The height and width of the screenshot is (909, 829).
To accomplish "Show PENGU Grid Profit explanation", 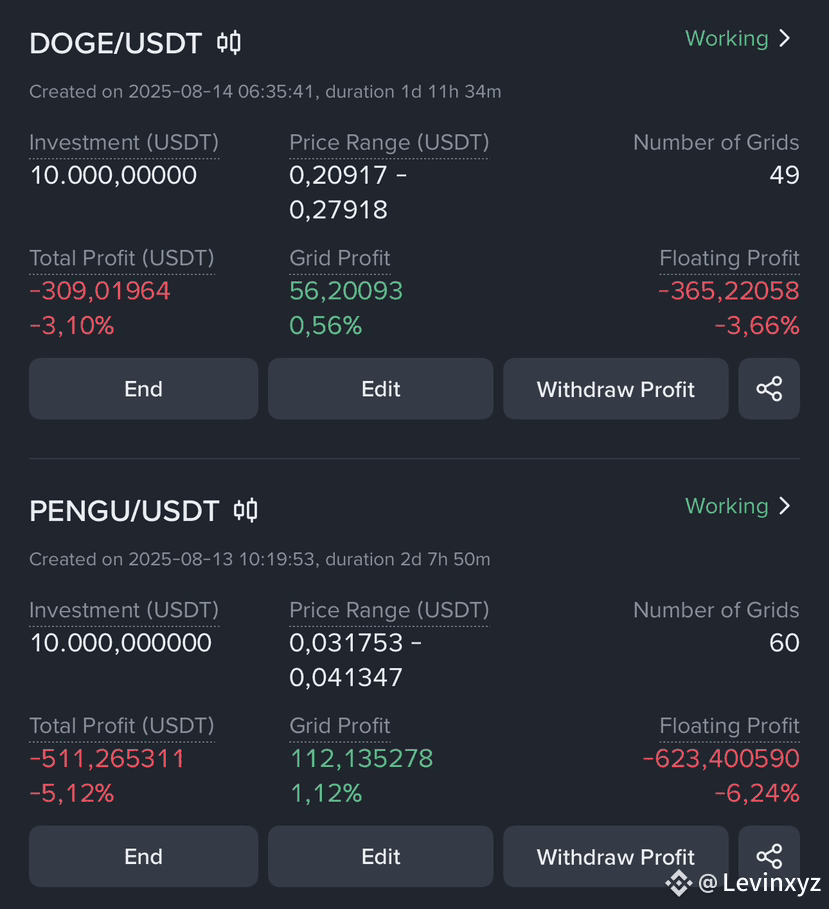I will point(340,725).
